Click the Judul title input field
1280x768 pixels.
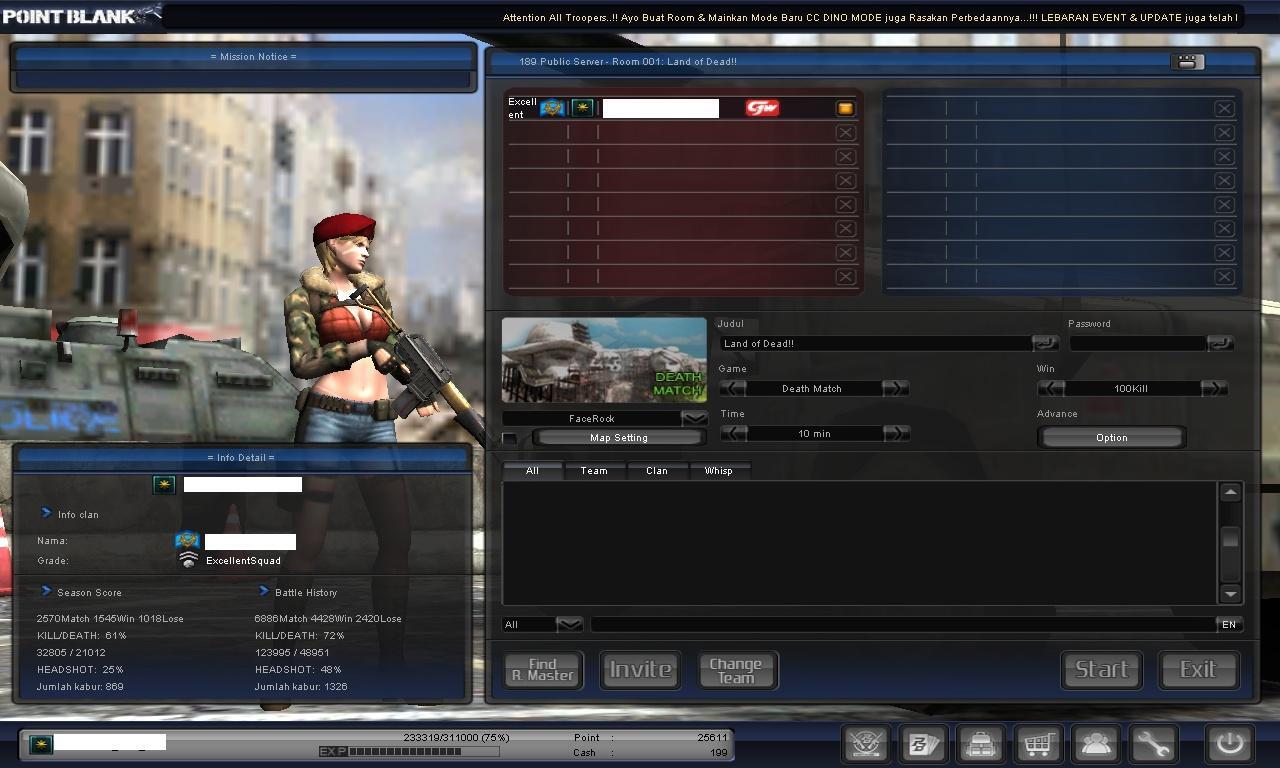pyautogui.click(x=876, y=343)
